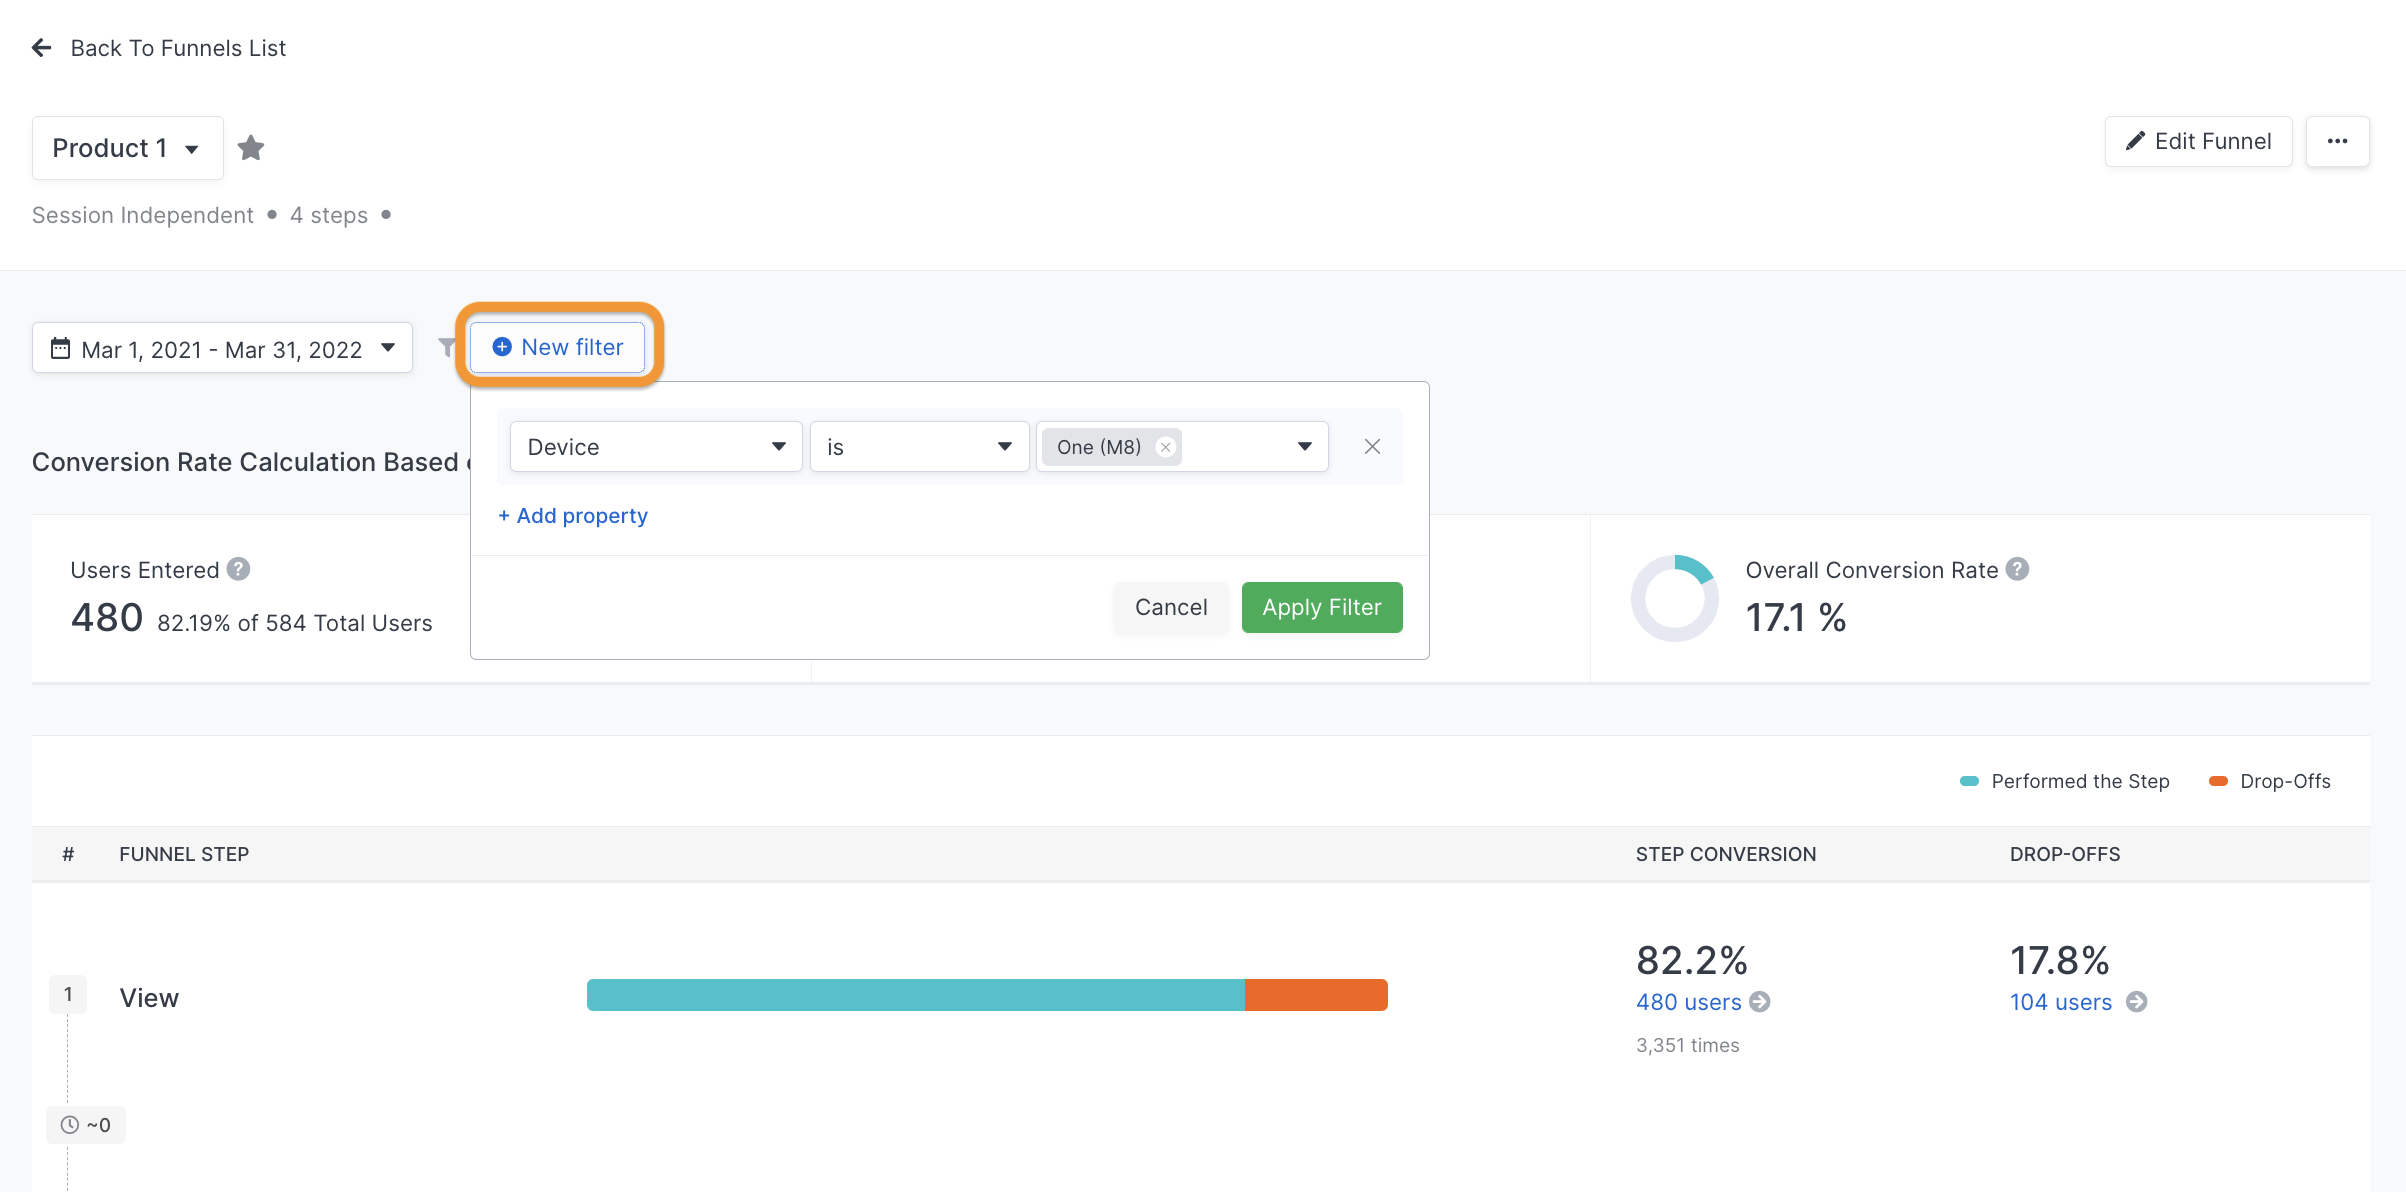2406x1192 pixels.
Task: Delete the Device filter row
Action: click(x=1372, y=447)
